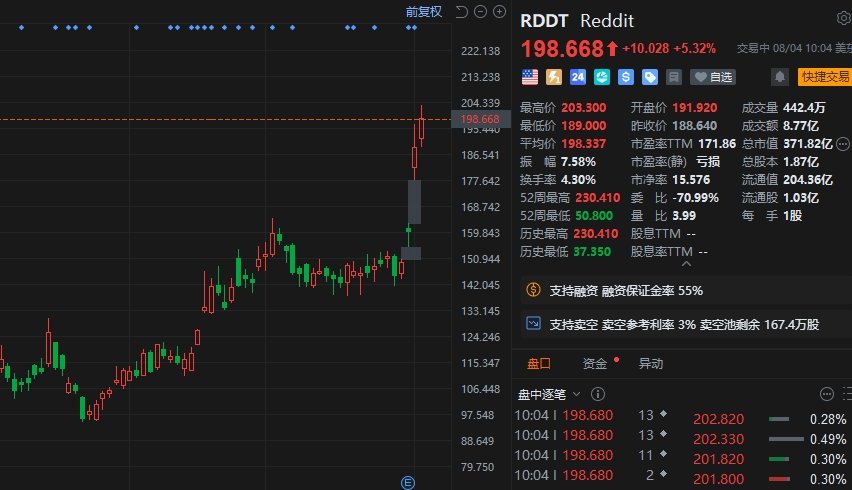852x490 pixels.
Task: Click the 市盈率TTM 171.86 value
Action: 717,143
